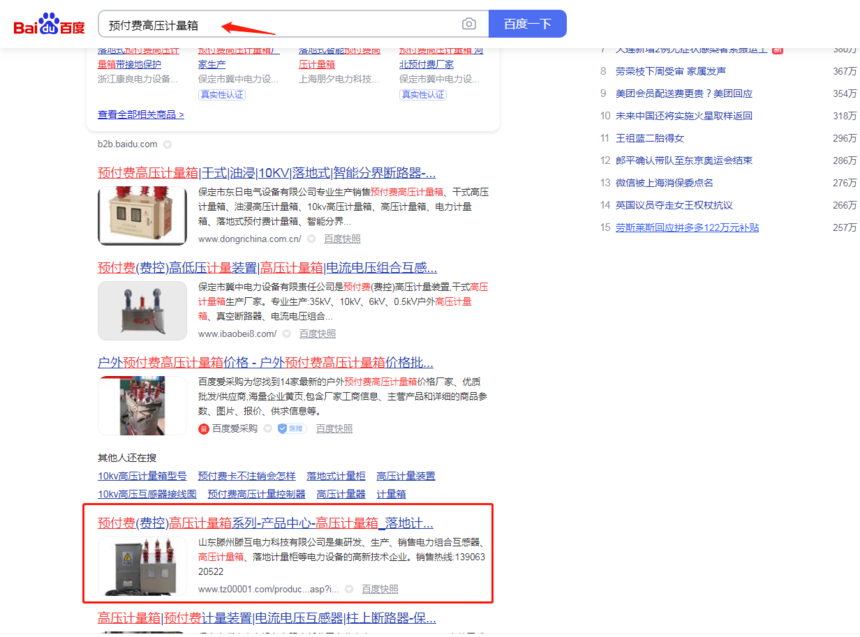Click thumbnail of 保定市冀中电力 result

click(142, 311)
